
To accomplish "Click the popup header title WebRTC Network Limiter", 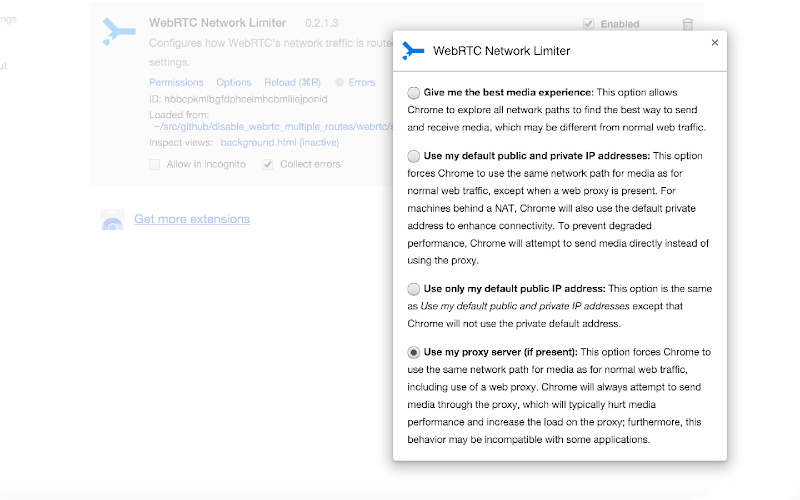I will 502,51.
